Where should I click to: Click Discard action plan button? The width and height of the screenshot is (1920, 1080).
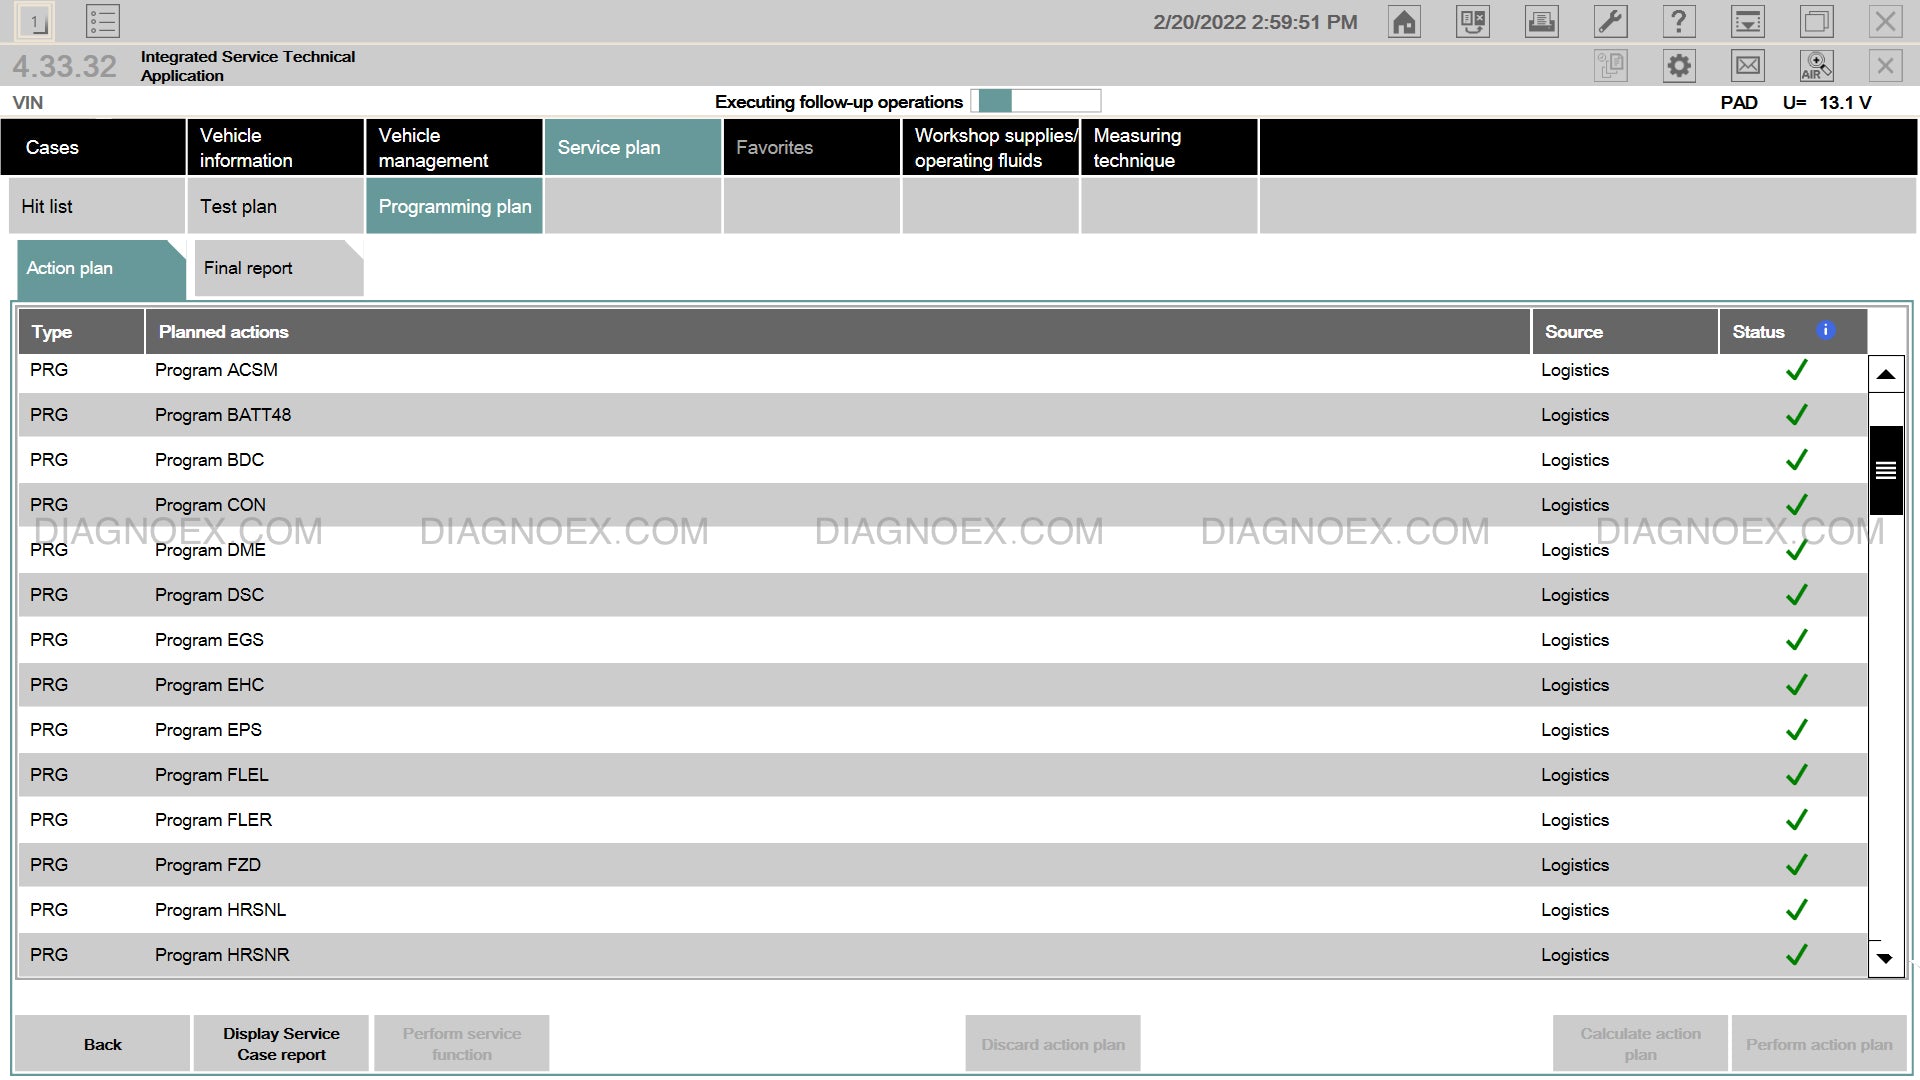point(1053,1044)
